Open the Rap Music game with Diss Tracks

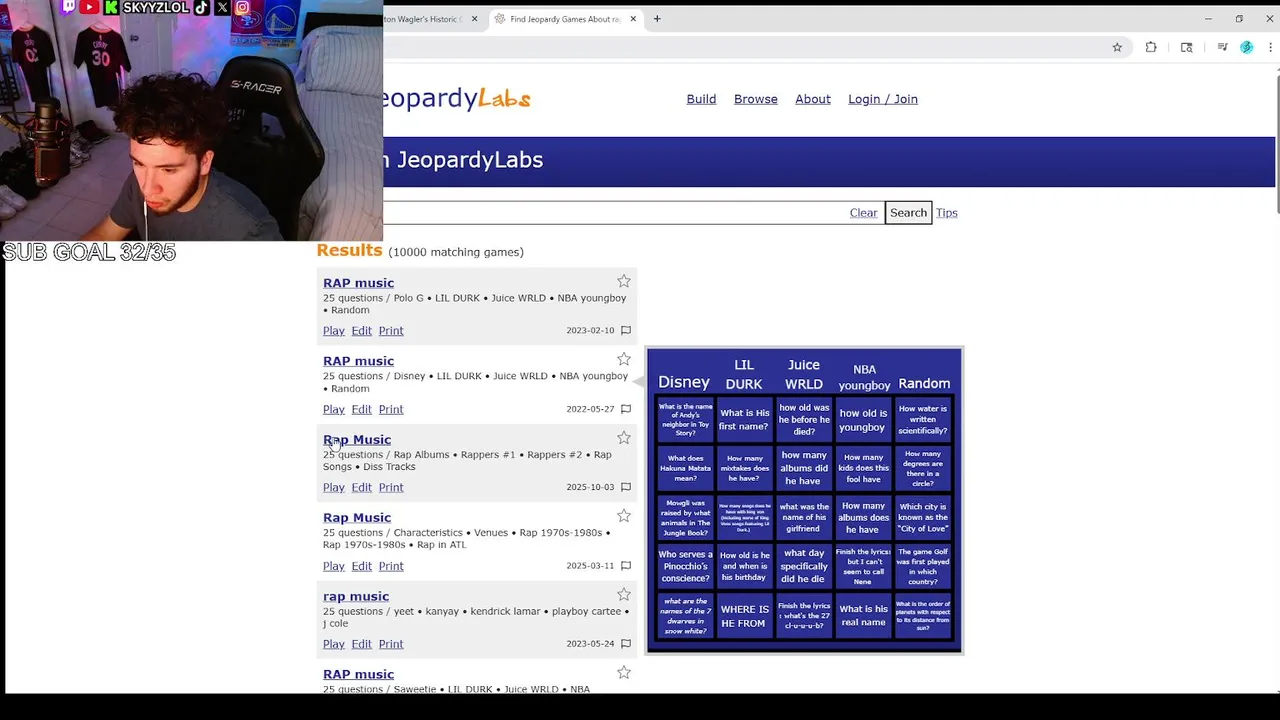(x=357, y=440)
